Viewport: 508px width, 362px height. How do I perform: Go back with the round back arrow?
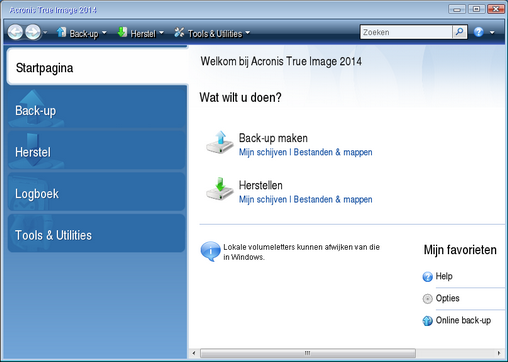point(15,32)
